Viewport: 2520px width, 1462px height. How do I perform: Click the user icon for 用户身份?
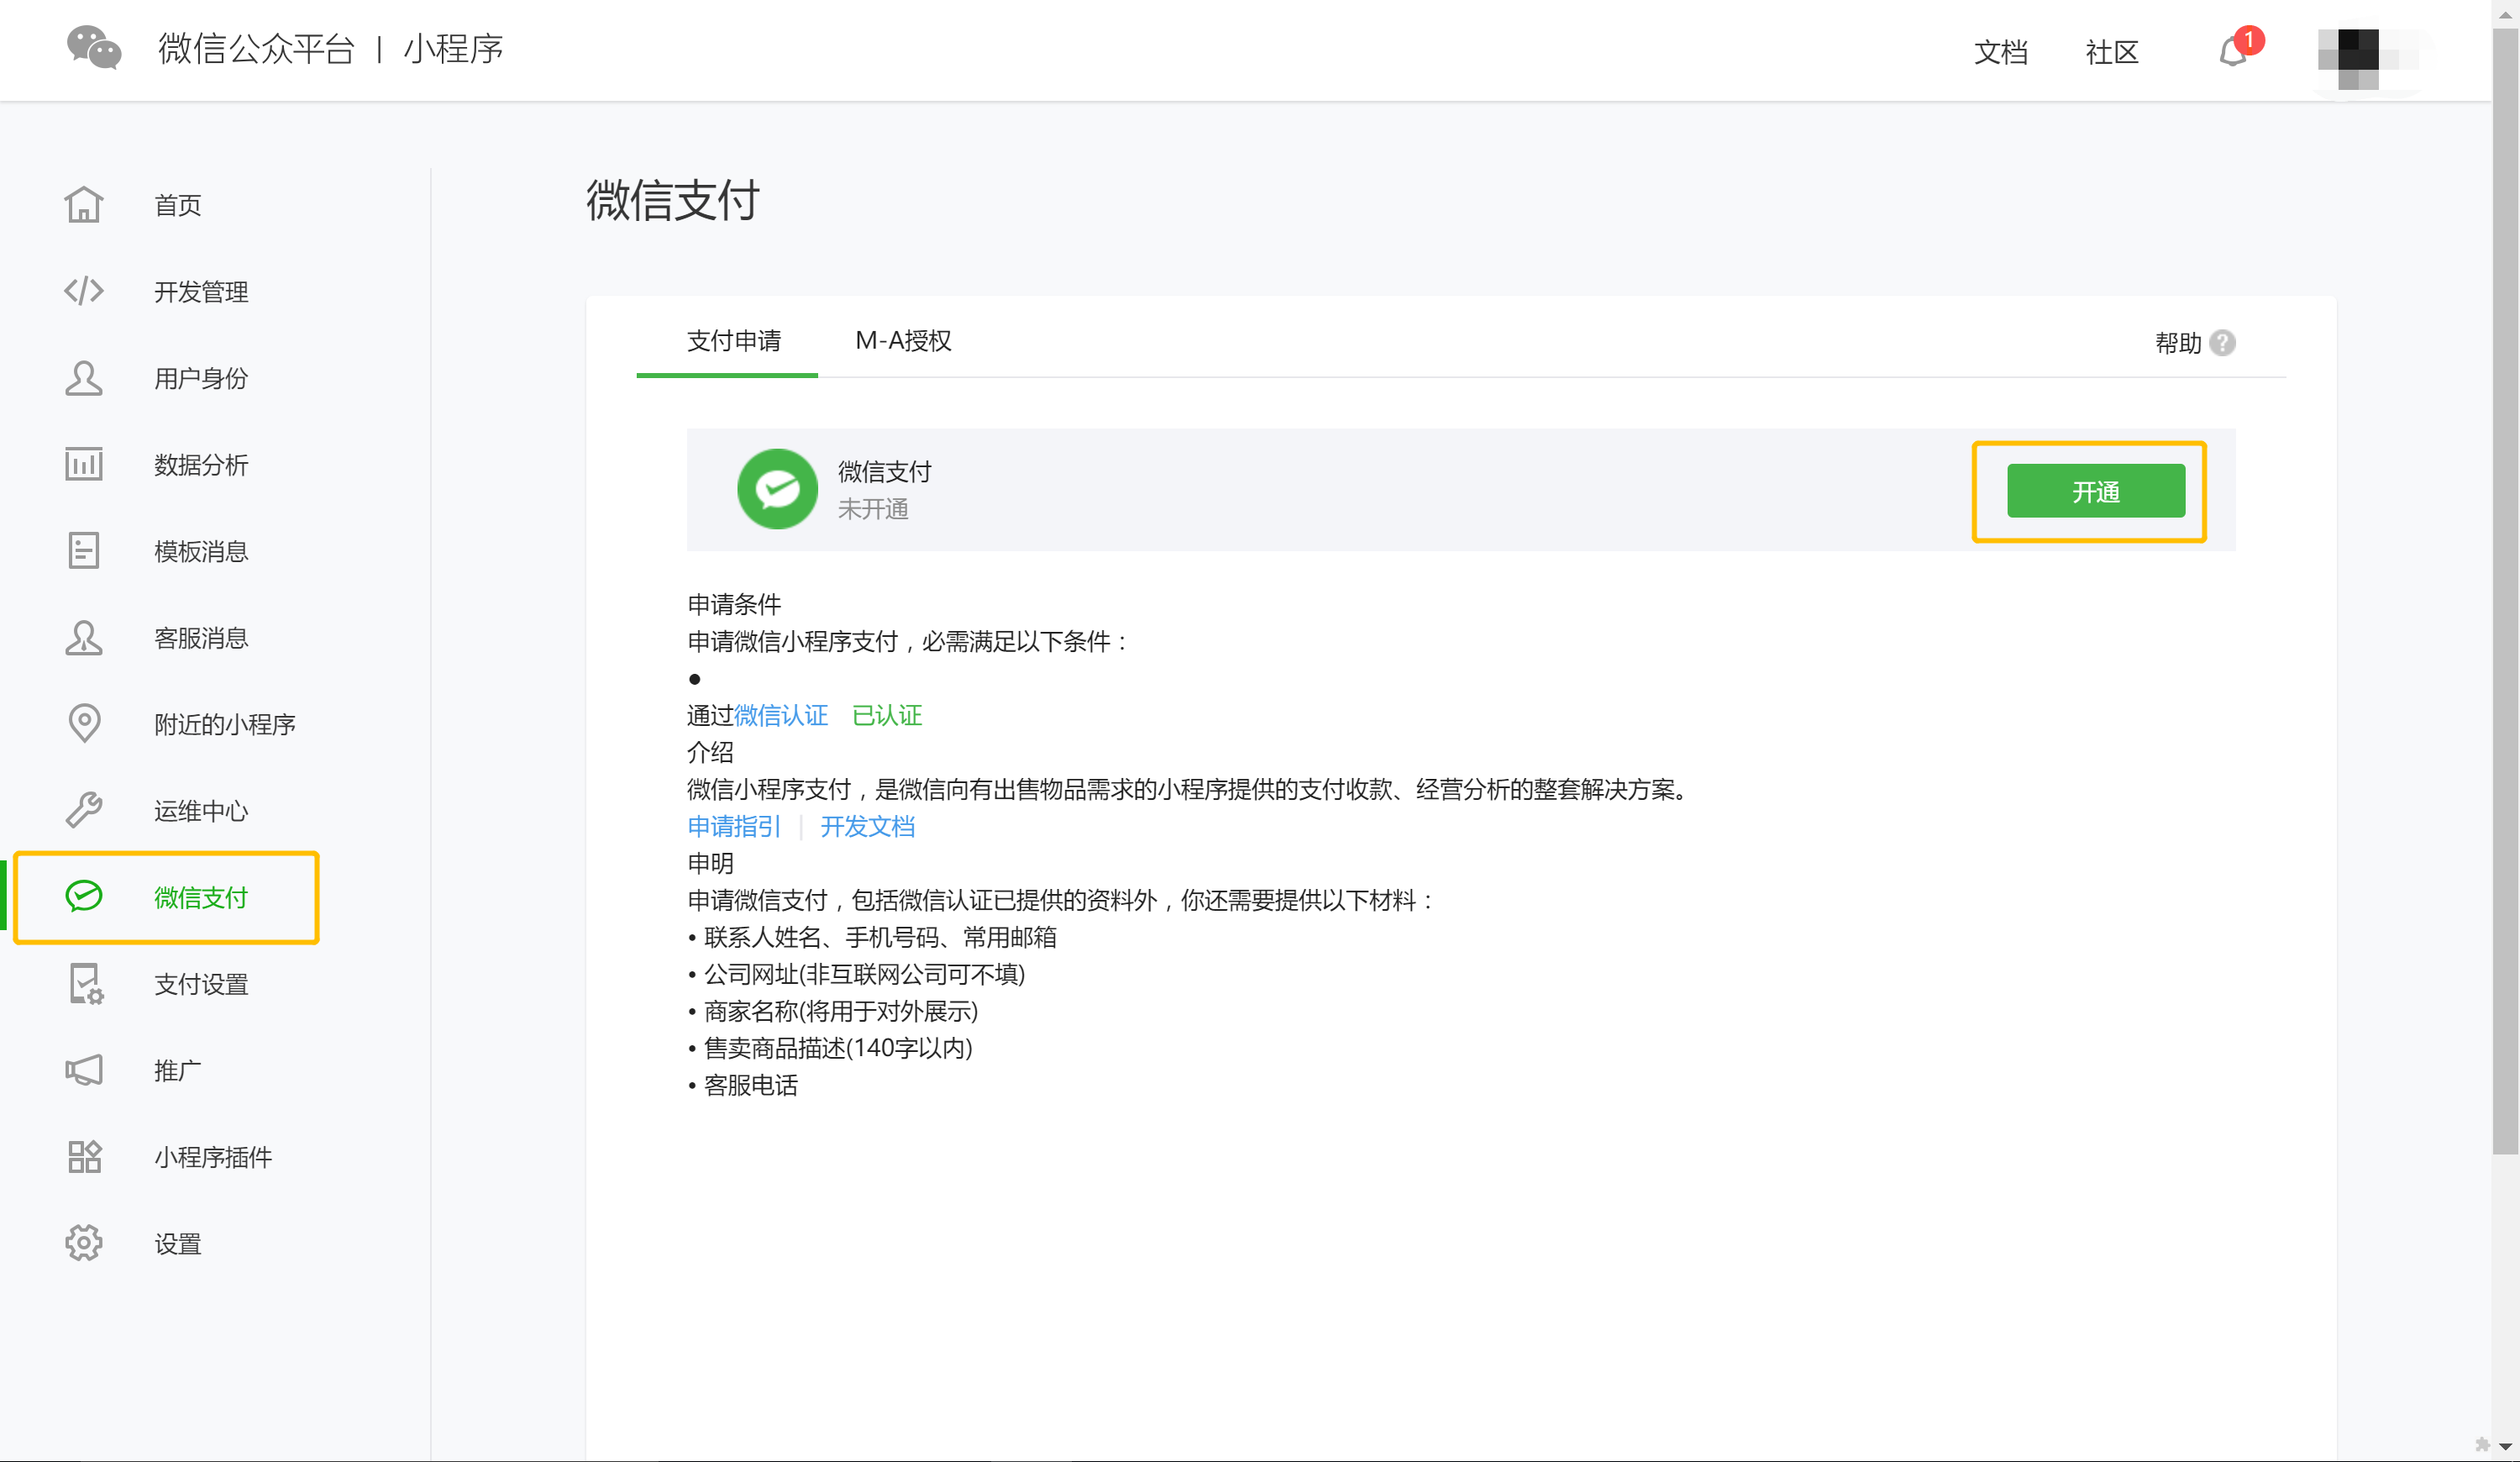pos(84,377)
